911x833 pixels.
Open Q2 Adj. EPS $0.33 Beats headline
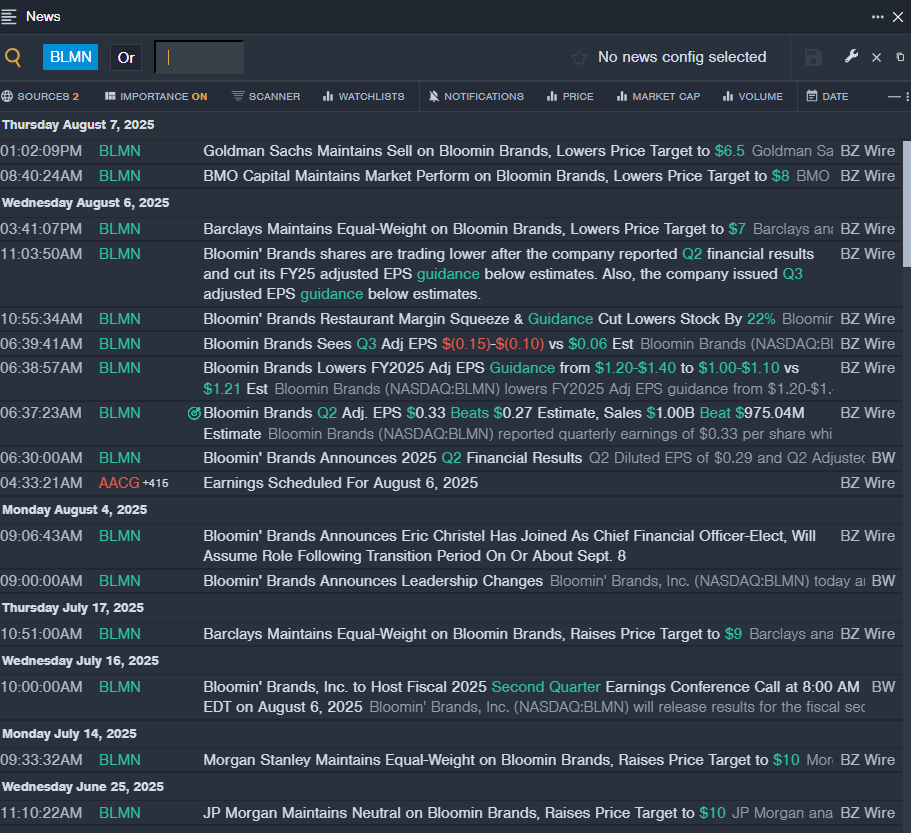coord(504,423)
